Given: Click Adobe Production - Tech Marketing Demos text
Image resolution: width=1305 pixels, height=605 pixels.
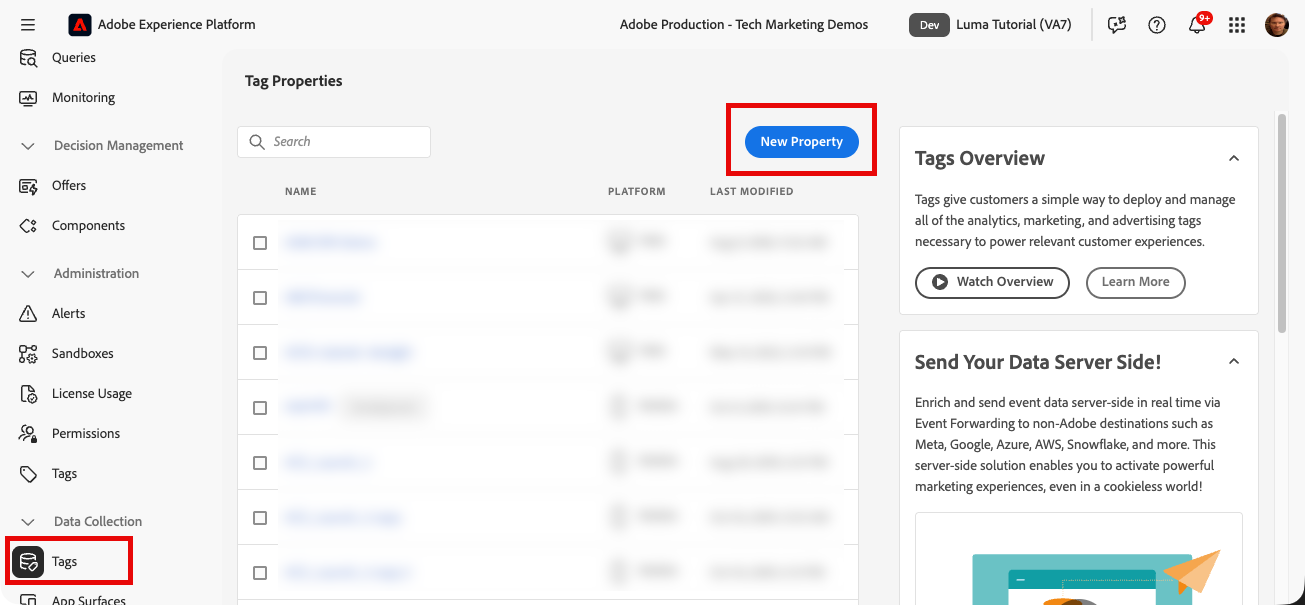Looking at the screenshot, I should [744, 25].
